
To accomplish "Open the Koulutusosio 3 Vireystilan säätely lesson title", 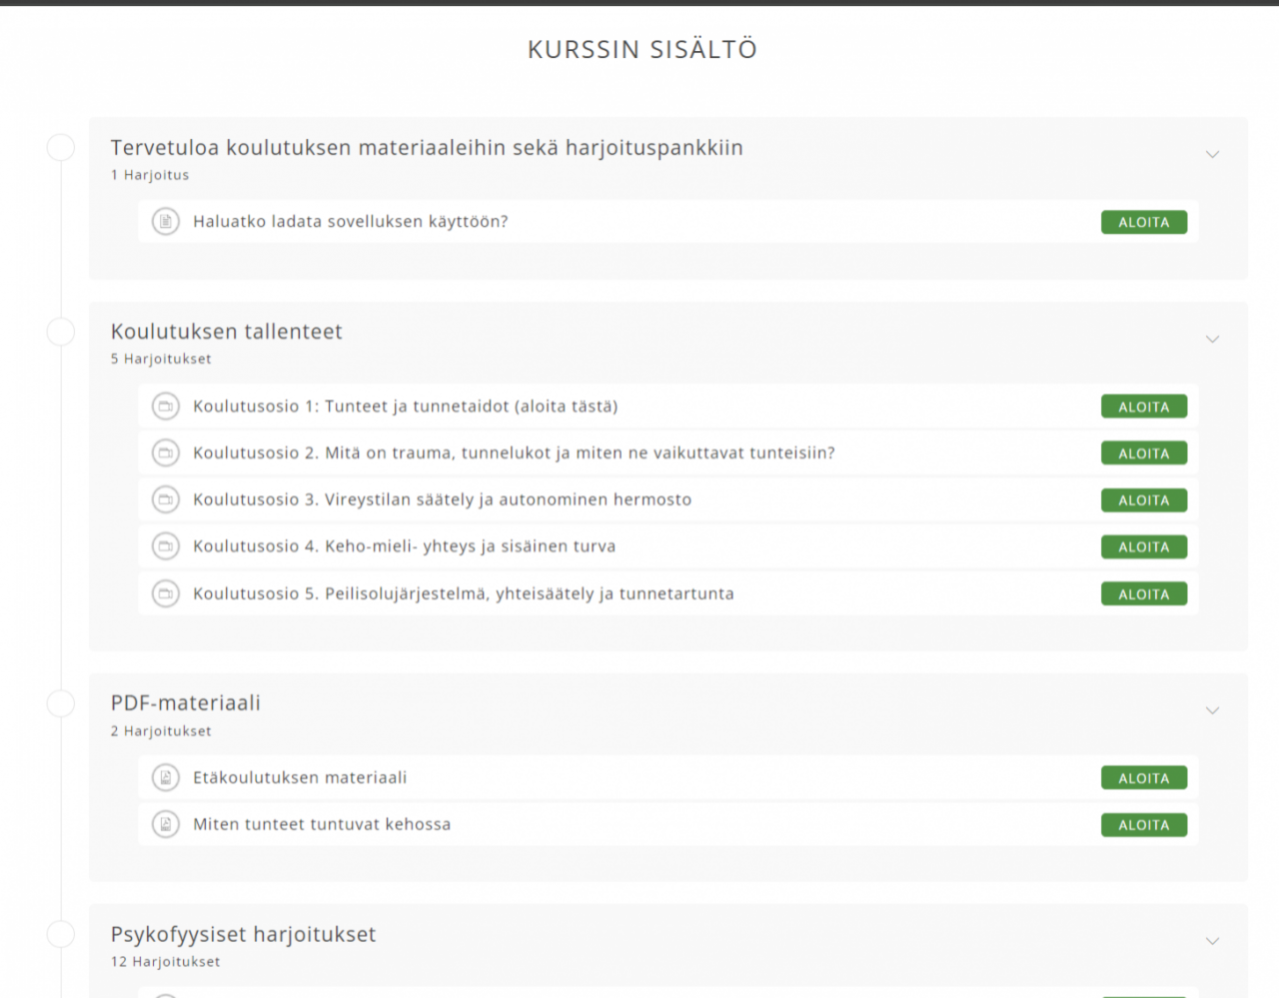I will (x=442, y=499).
